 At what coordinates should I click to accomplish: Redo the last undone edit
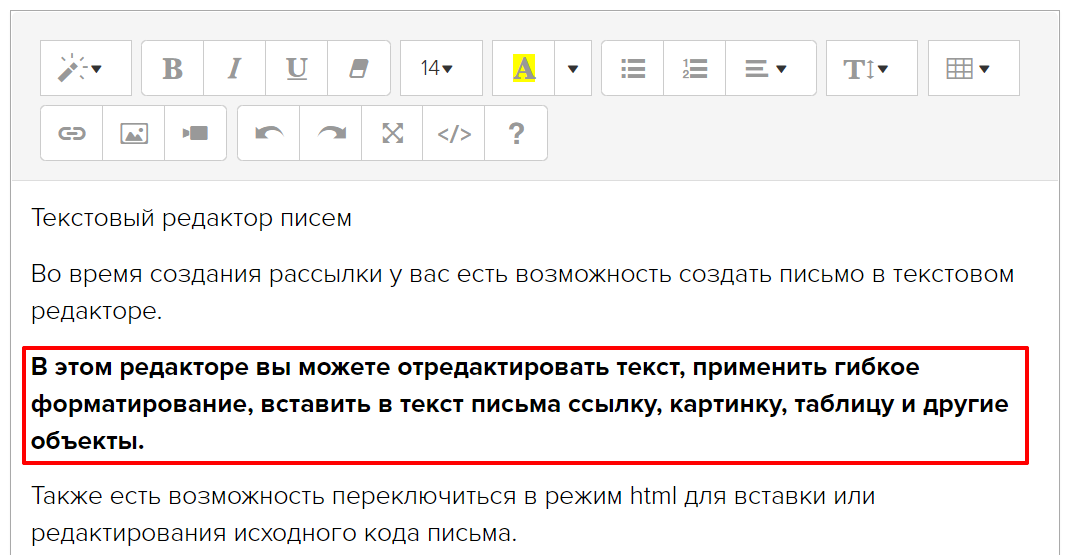click(331, 133)
